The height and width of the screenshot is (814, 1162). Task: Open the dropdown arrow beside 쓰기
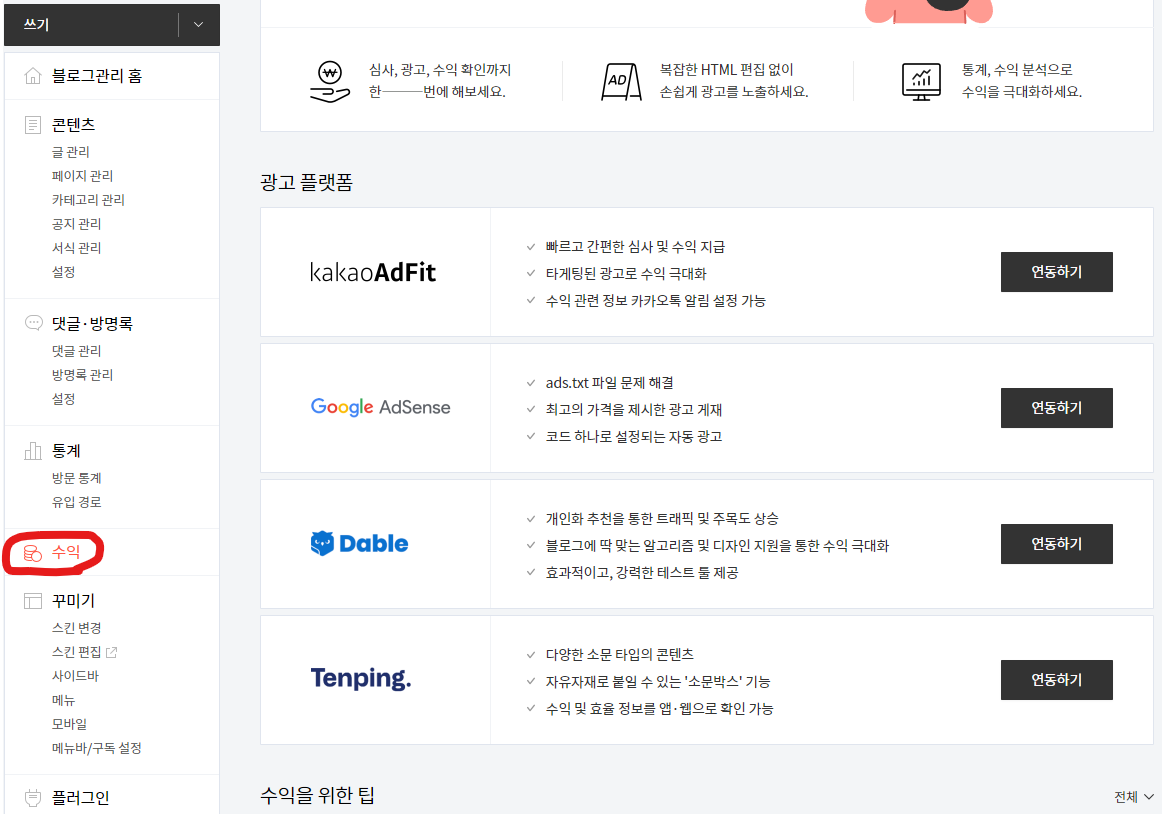199,24
